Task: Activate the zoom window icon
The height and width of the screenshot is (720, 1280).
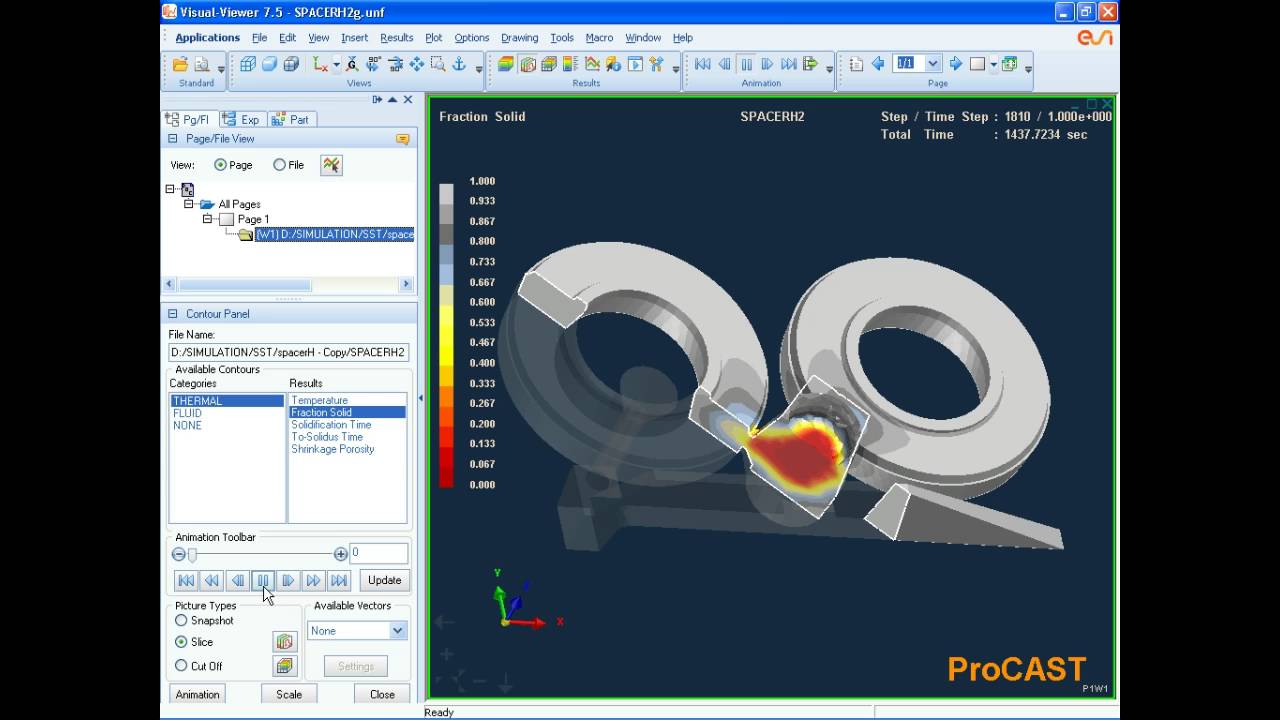Action: [x=438, y=64]
